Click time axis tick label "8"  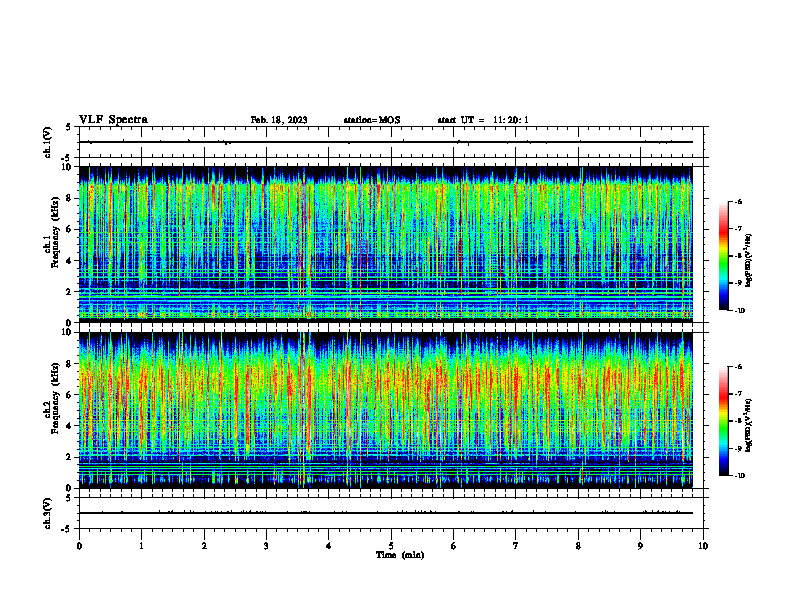(578, 546)
